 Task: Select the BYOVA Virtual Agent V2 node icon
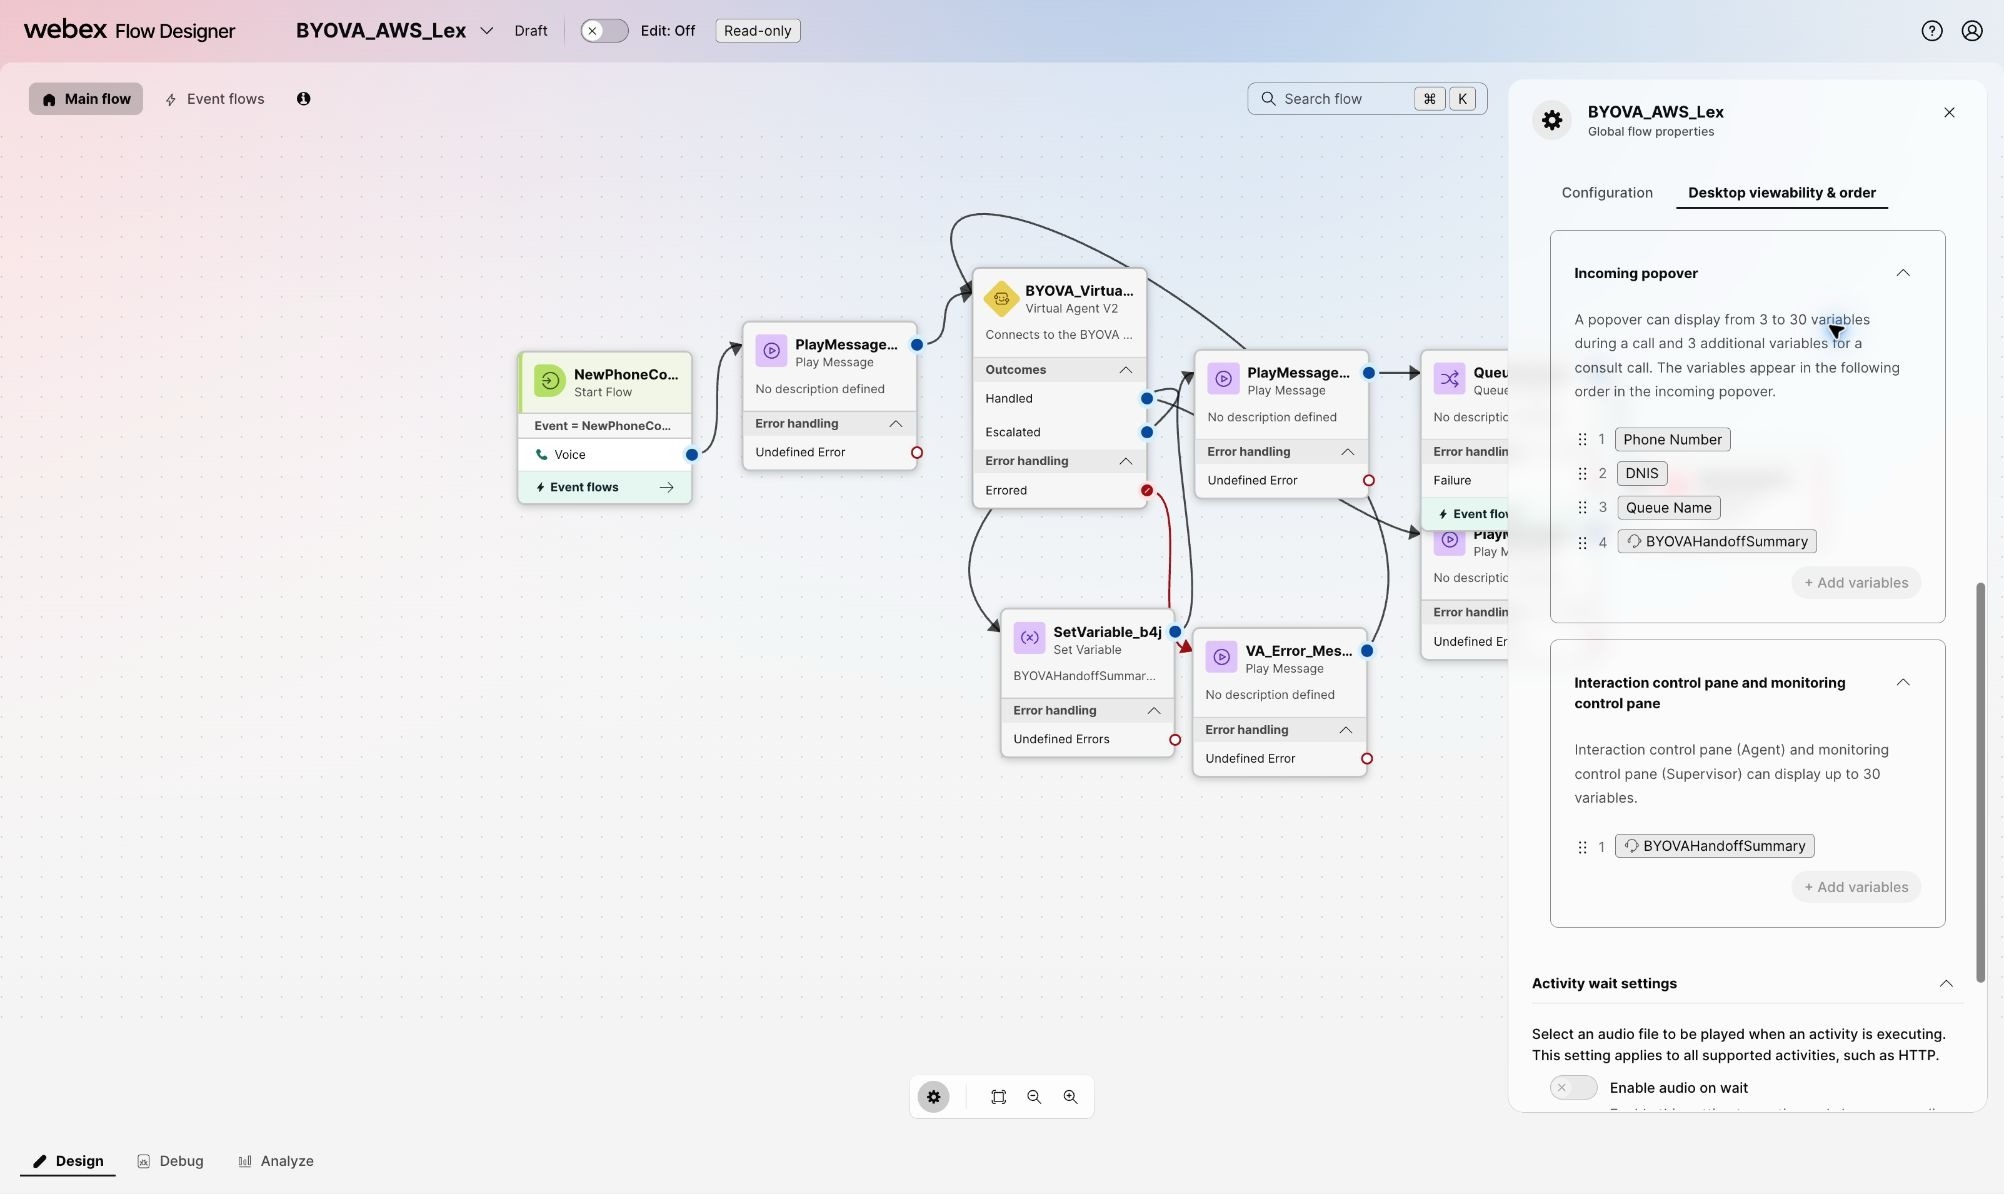(1000, 298)
